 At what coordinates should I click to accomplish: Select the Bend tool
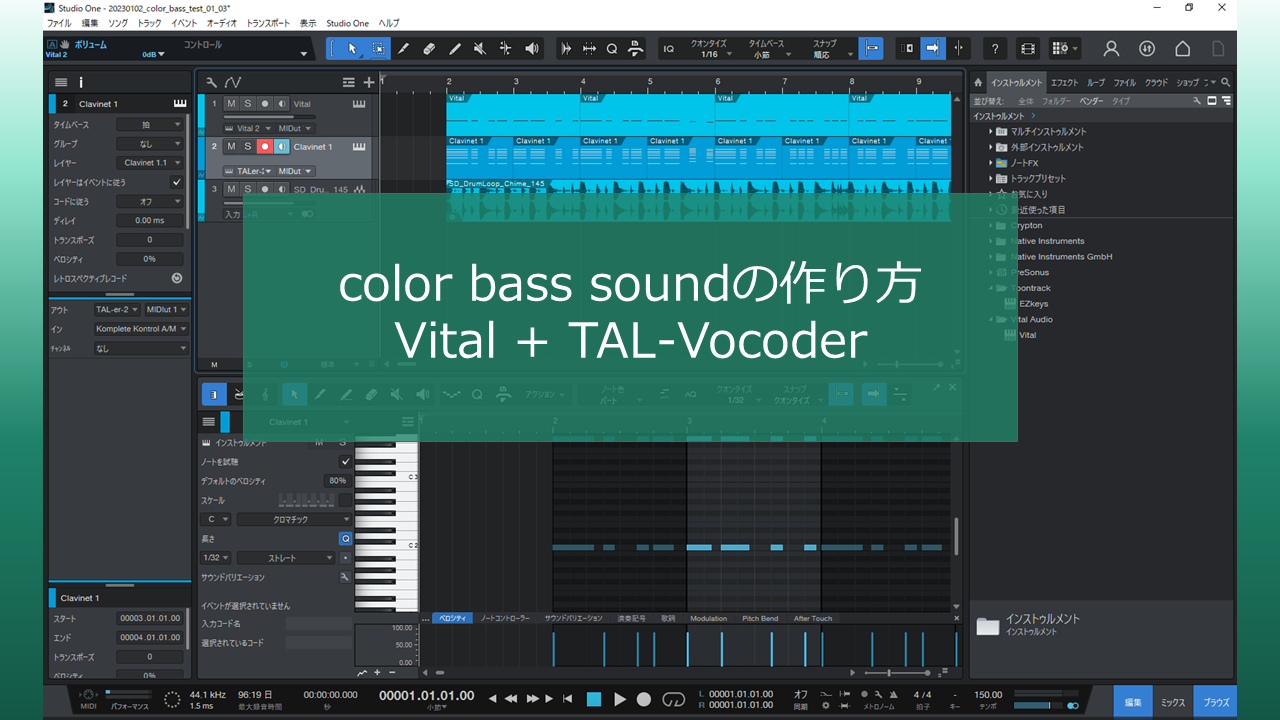click(505, 48)
